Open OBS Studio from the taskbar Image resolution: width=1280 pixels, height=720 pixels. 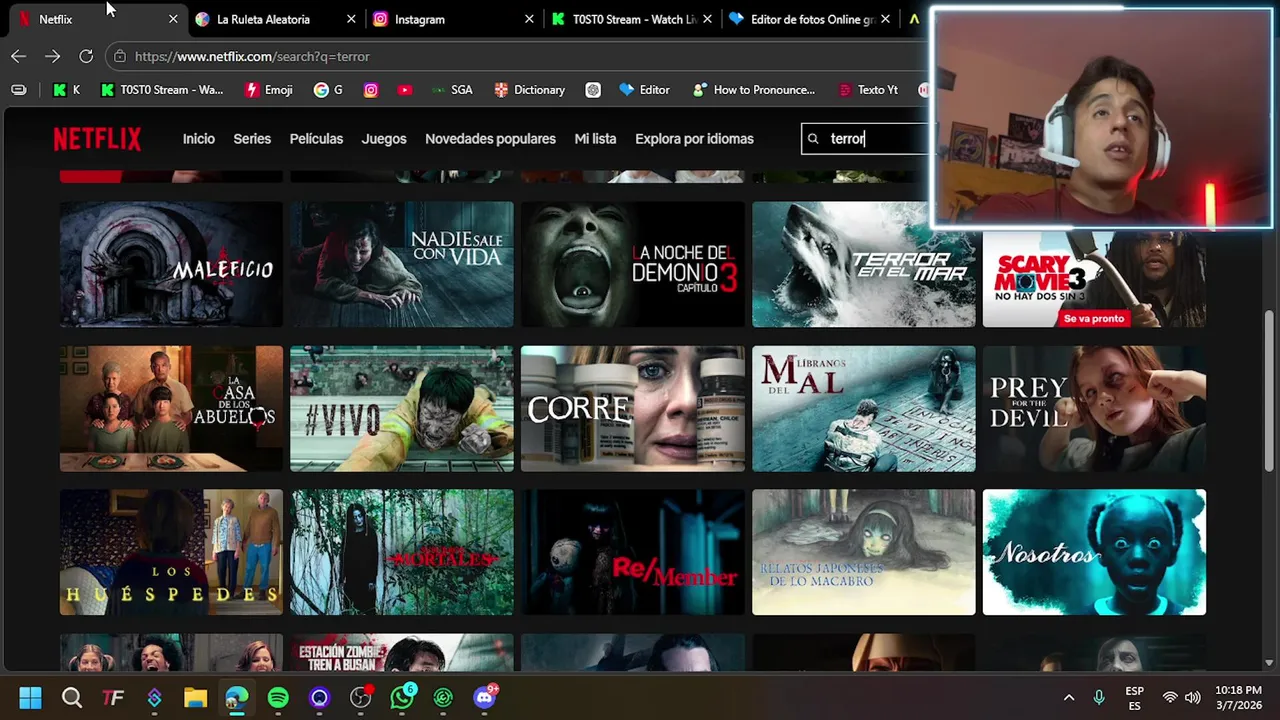tap(361, 698)
